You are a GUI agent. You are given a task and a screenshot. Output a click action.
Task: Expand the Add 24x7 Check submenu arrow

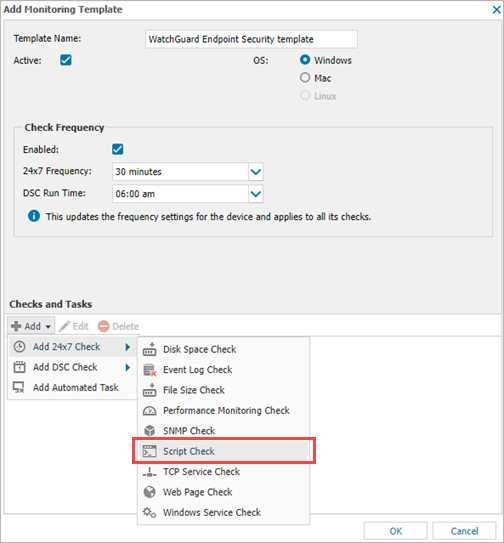[127, 347]
